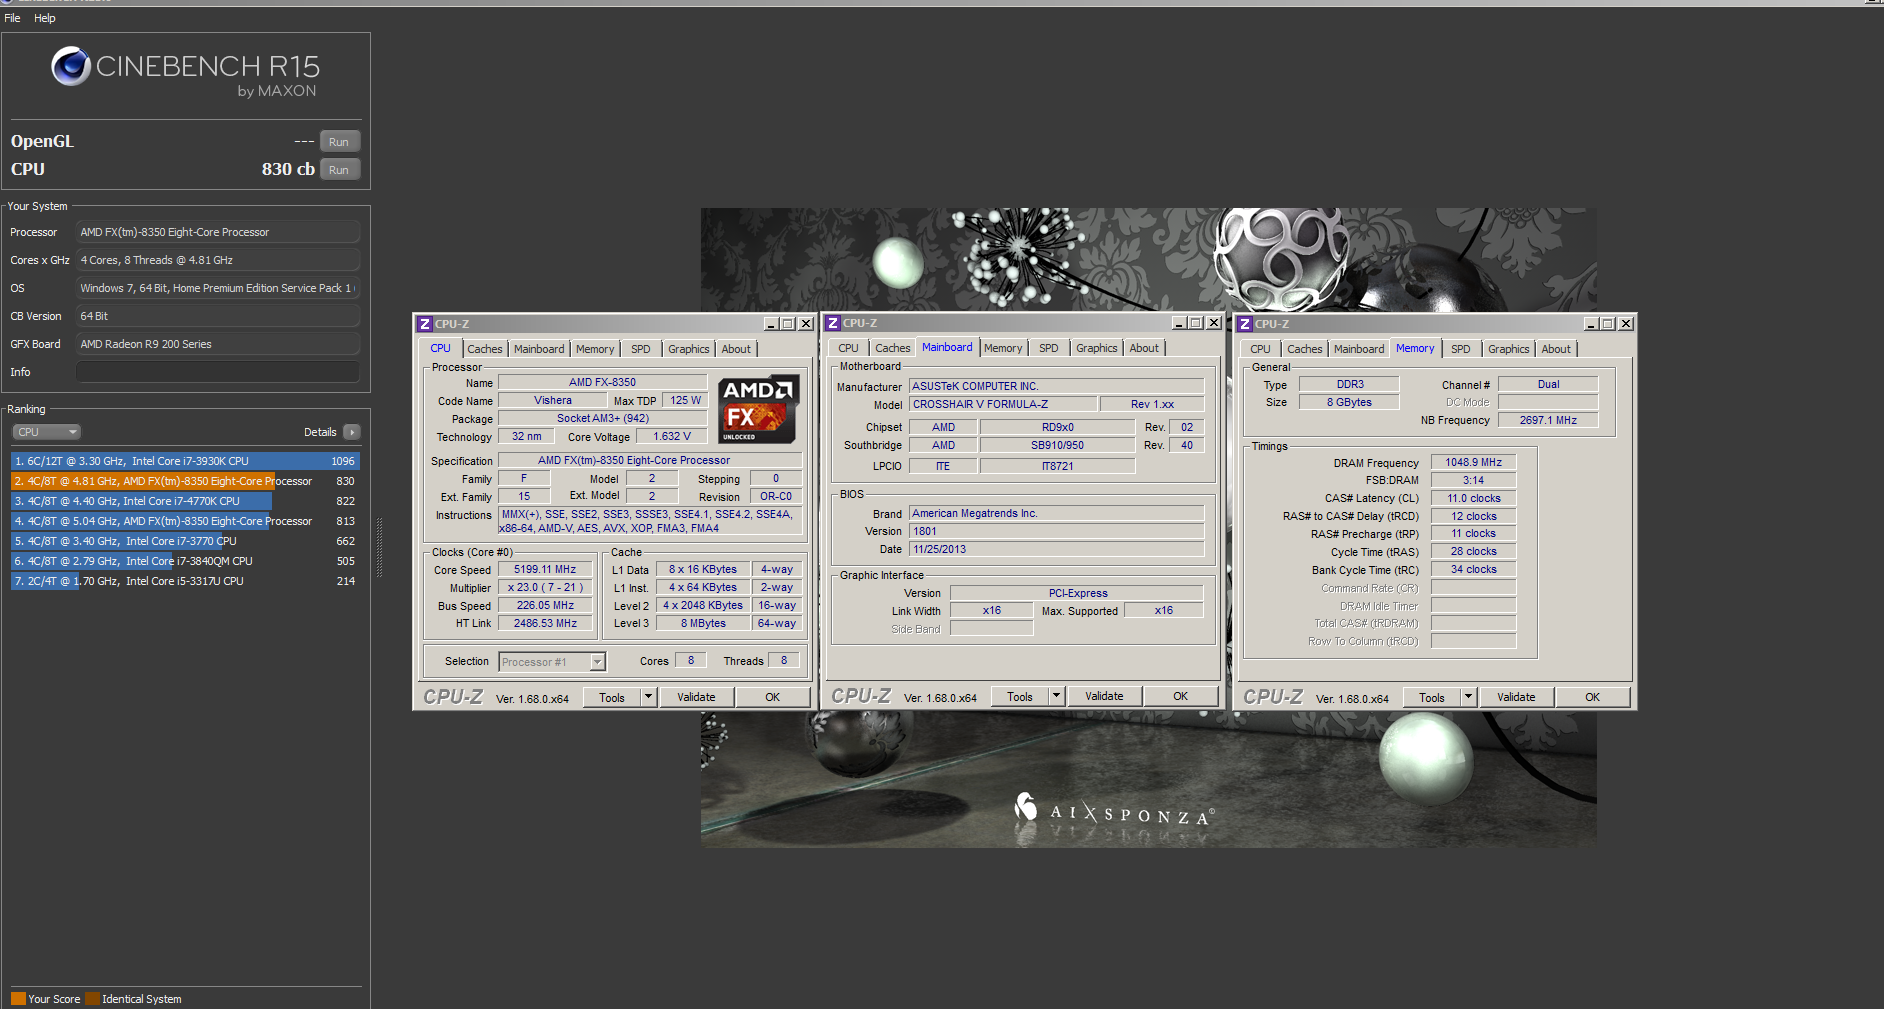Select ranking entry i7-3930K CPU
This screenshot has height=1009, width=1884.
[185, 461]
